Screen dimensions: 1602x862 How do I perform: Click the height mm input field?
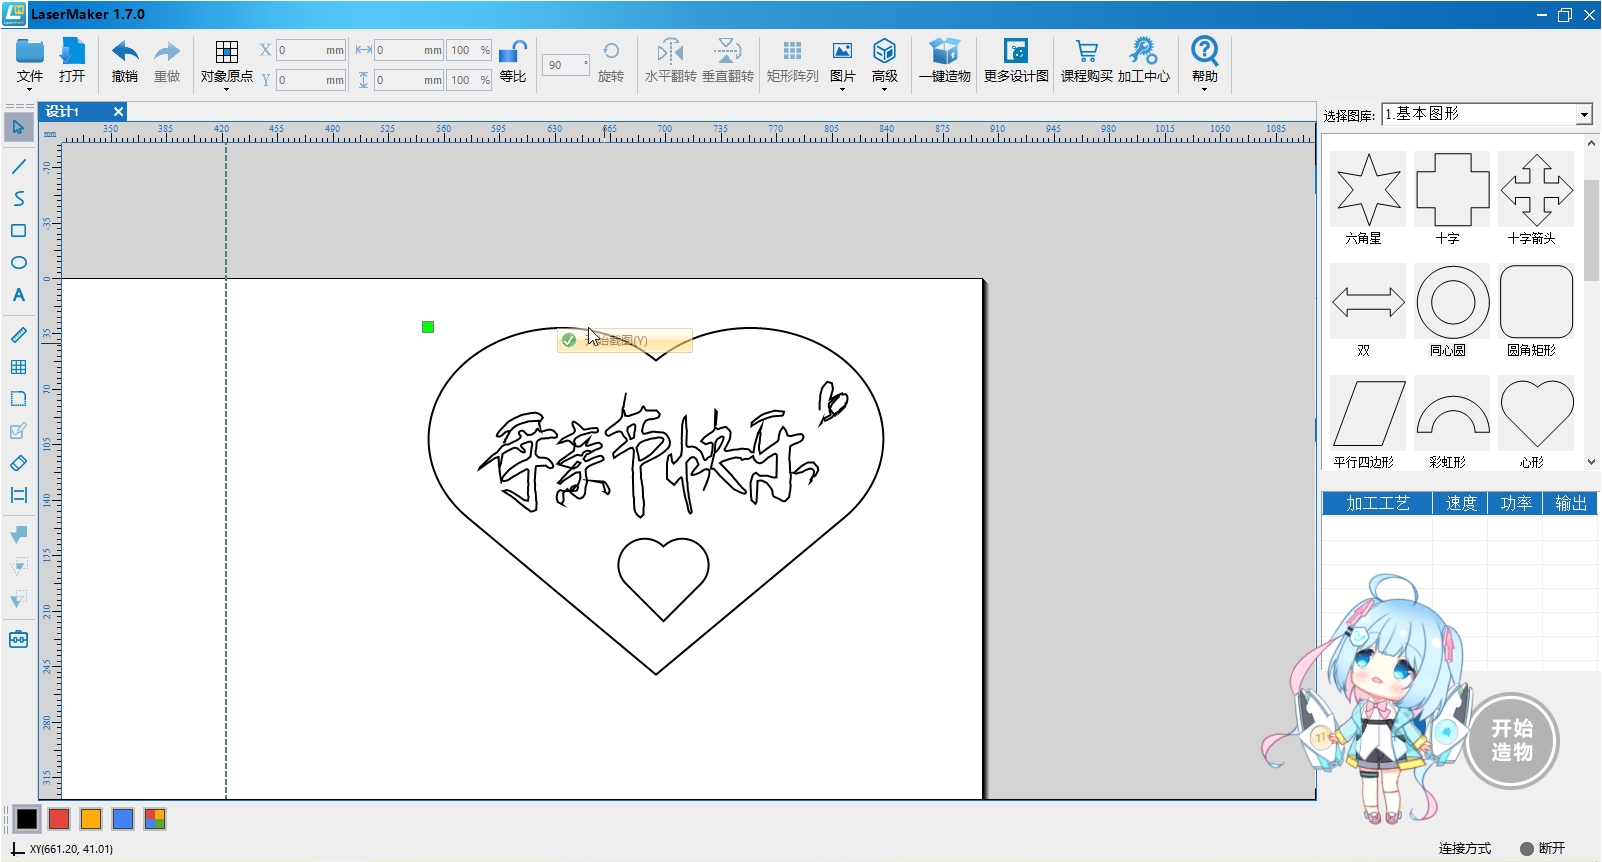pos(409,80)
